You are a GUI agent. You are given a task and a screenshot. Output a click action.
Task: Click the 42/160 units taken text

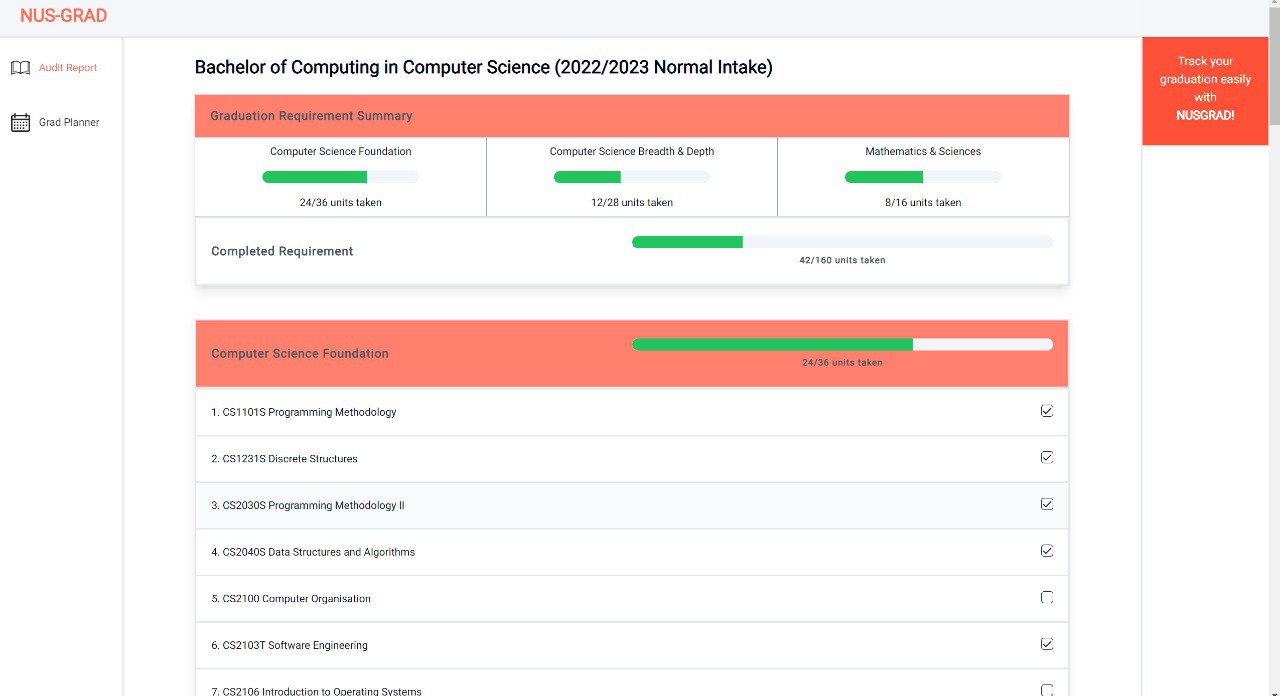tap(842, 260)
